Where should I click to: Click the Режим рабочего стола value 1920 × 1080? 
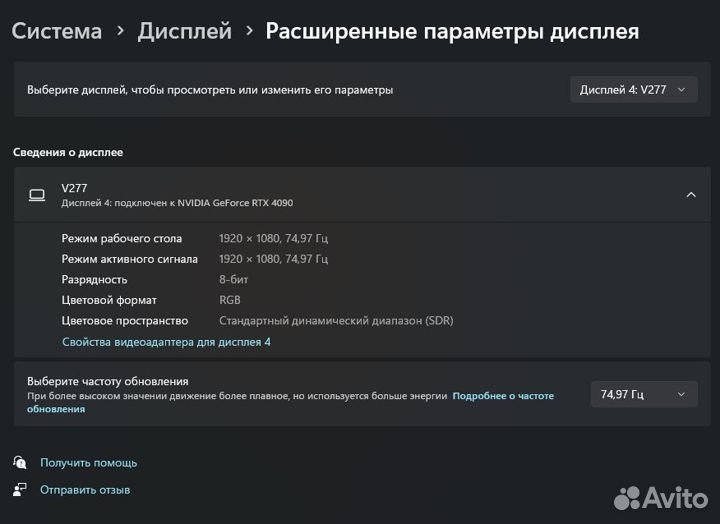273,238
